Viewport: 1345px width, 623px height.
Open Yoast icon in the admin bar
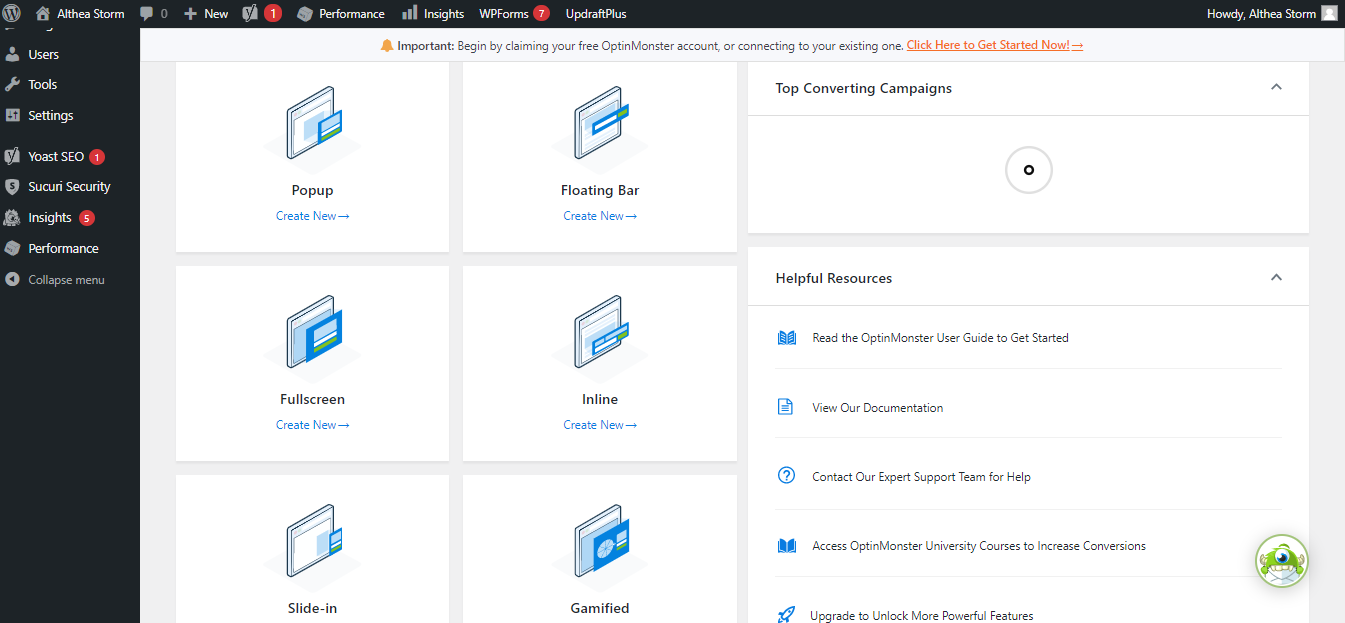[x=251, y=14]
